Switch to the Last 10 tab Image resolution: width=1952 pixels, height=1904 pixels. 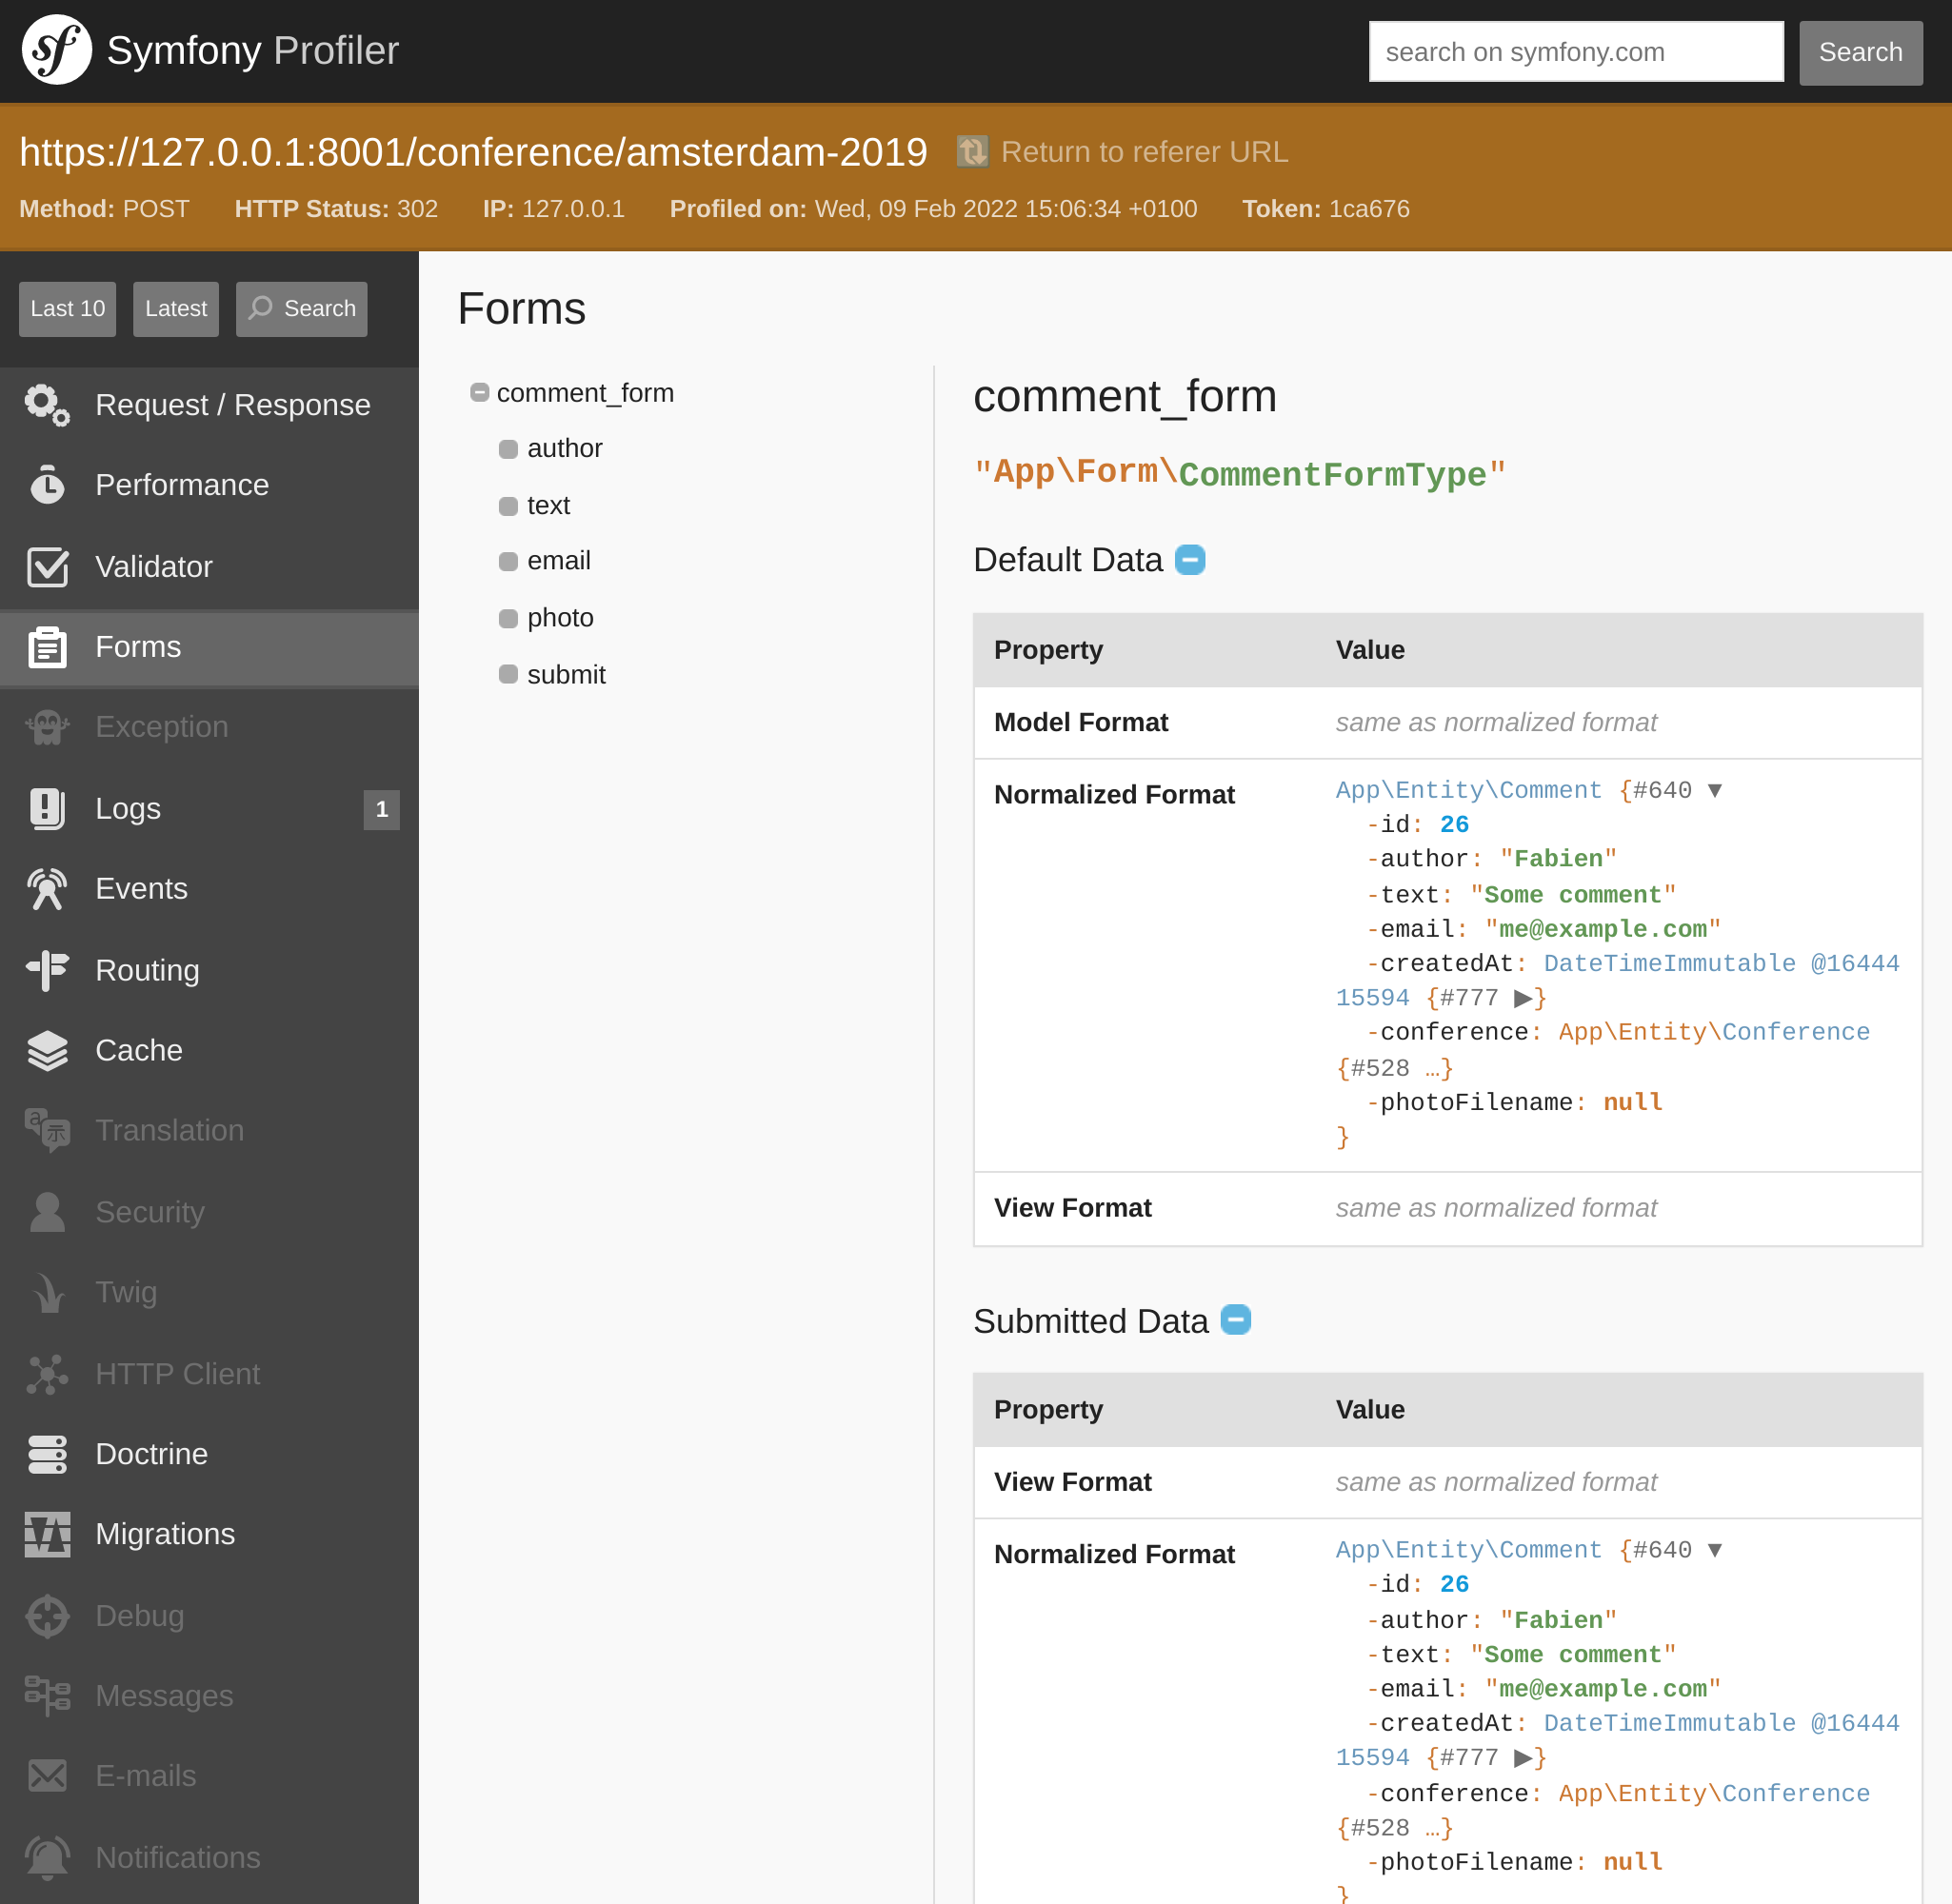coord(68,308)
